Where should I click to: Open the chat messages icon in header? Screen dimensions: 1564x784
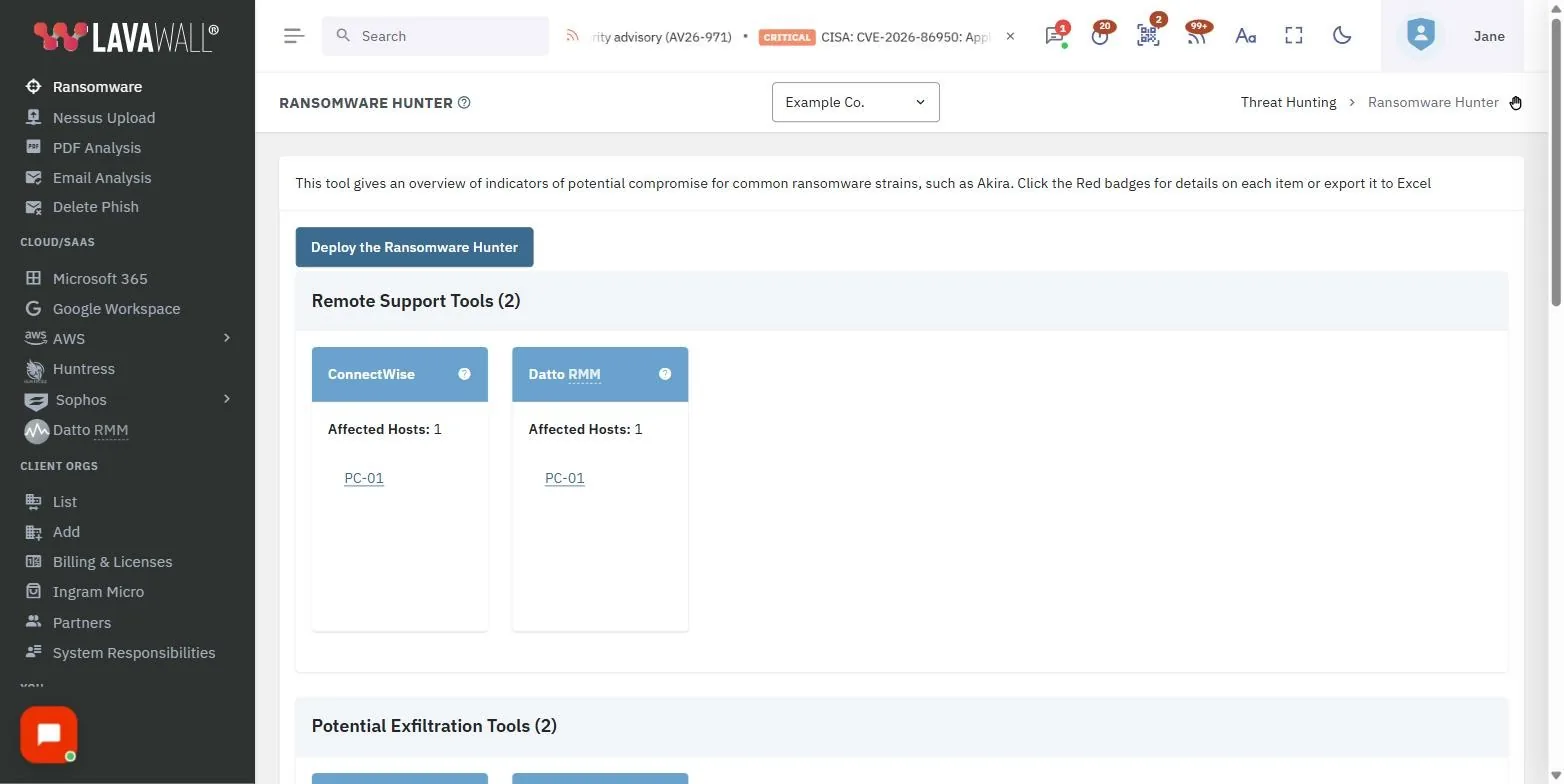coord(1054,36)
